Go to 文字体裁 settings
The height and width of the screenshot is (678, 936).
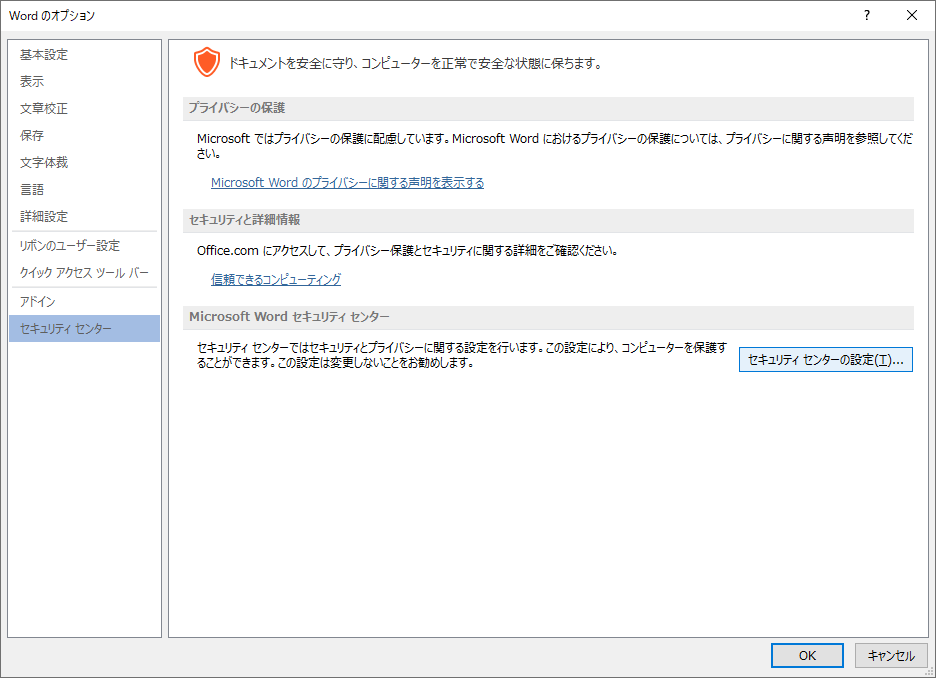(x=44, y=163)
